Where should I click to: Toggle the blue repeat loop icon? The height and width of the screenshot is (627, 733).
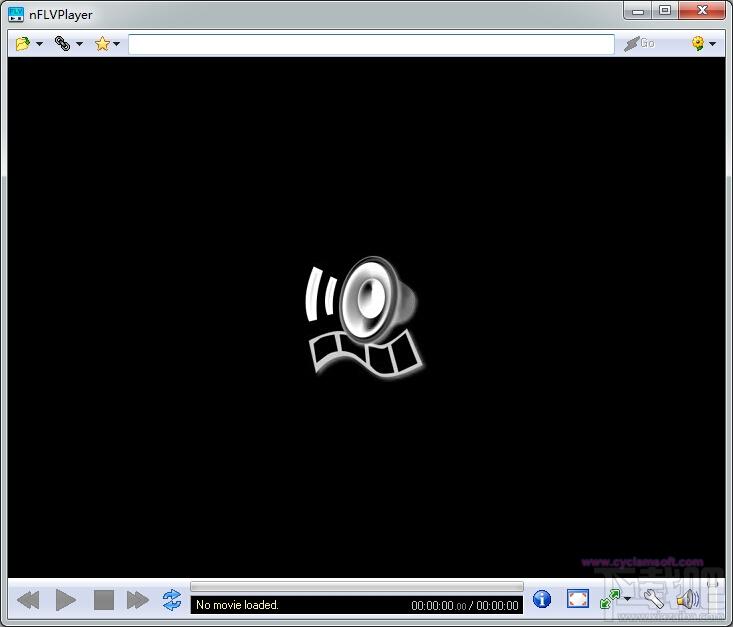pyautogui.click(x=172, y=600)
